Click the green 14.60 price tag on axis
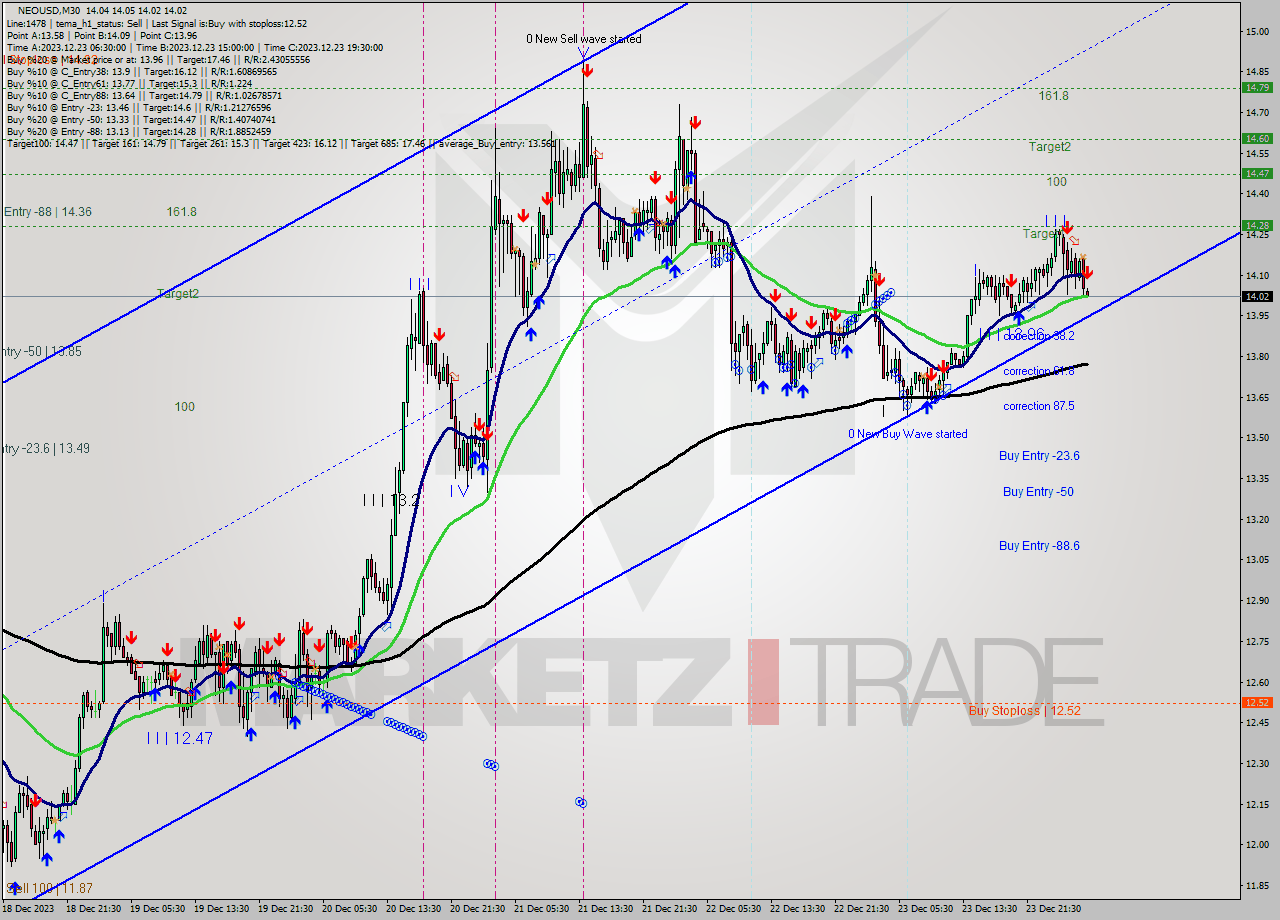The width and height of the screenshot is (1280, 920). click(x=1257, y=139)
